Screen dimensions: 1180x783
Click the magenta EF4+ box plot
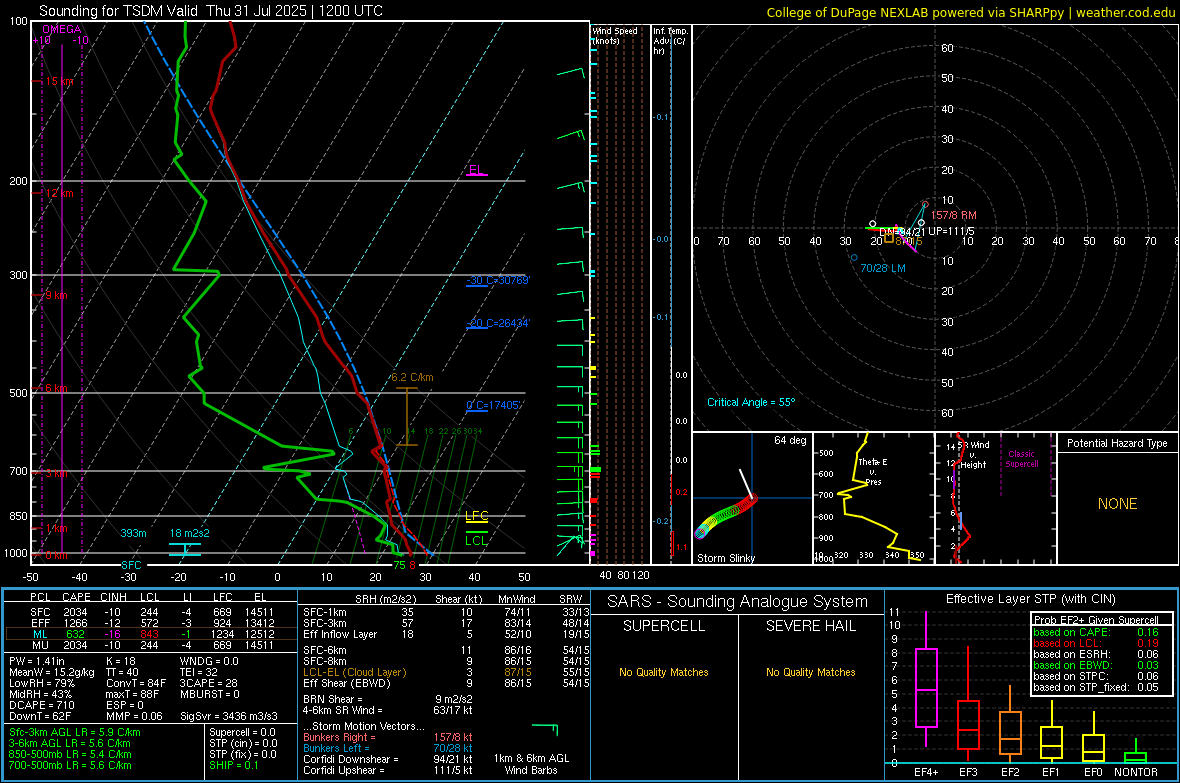[x=926, y=687]
